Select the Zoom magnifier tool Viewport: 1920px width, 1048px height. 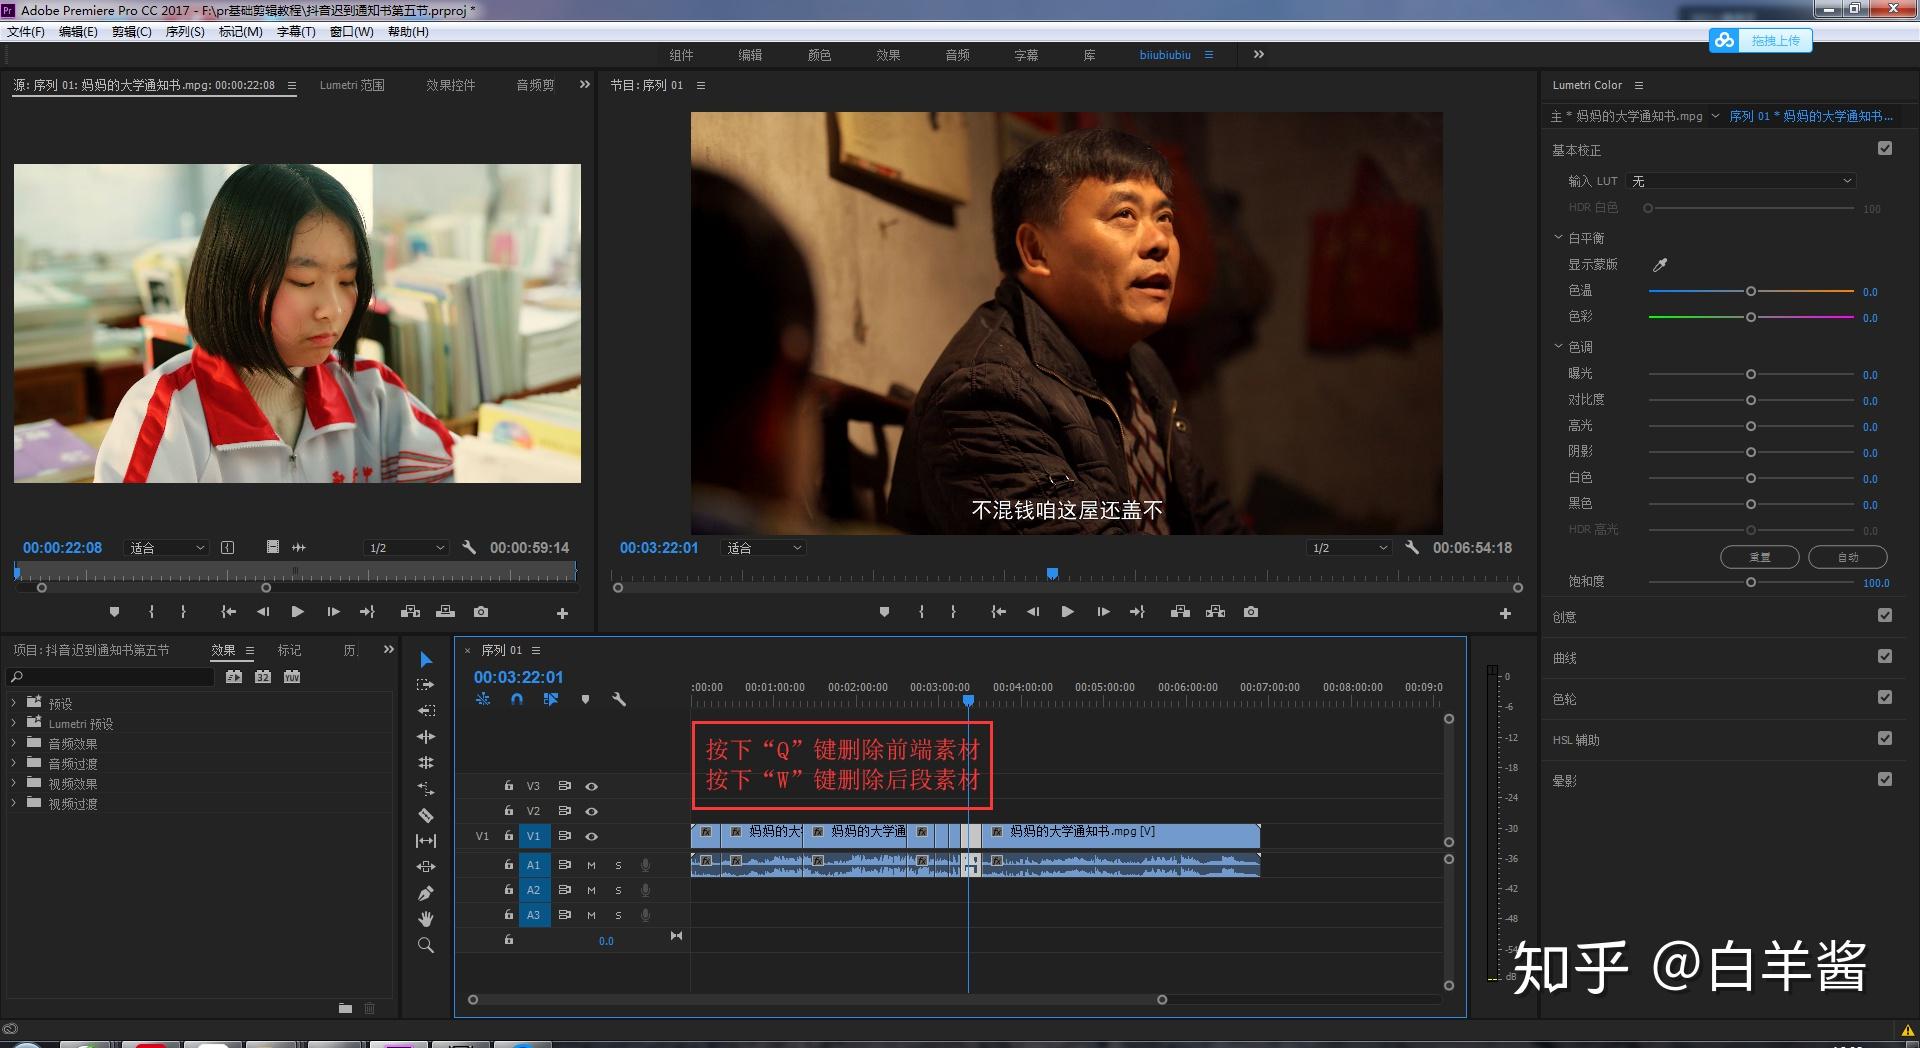[x=426, y=945]
